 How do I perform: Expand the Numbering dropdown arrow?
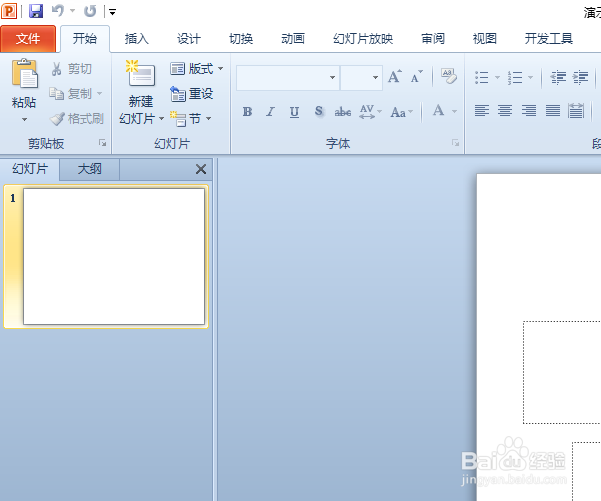(x=530, y=77)
